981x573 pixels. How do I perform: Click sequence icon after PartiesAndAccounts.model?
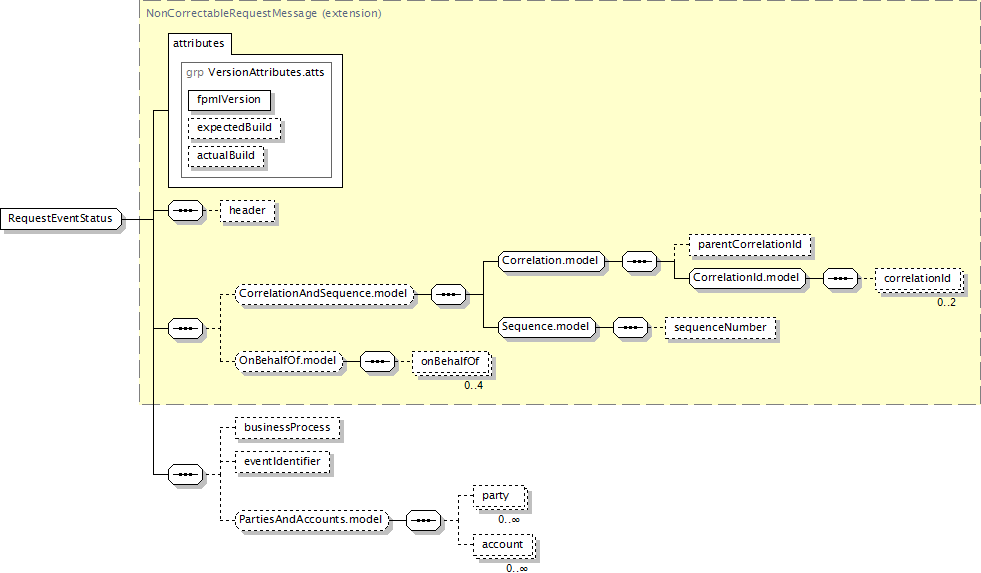tap(423, 520)
